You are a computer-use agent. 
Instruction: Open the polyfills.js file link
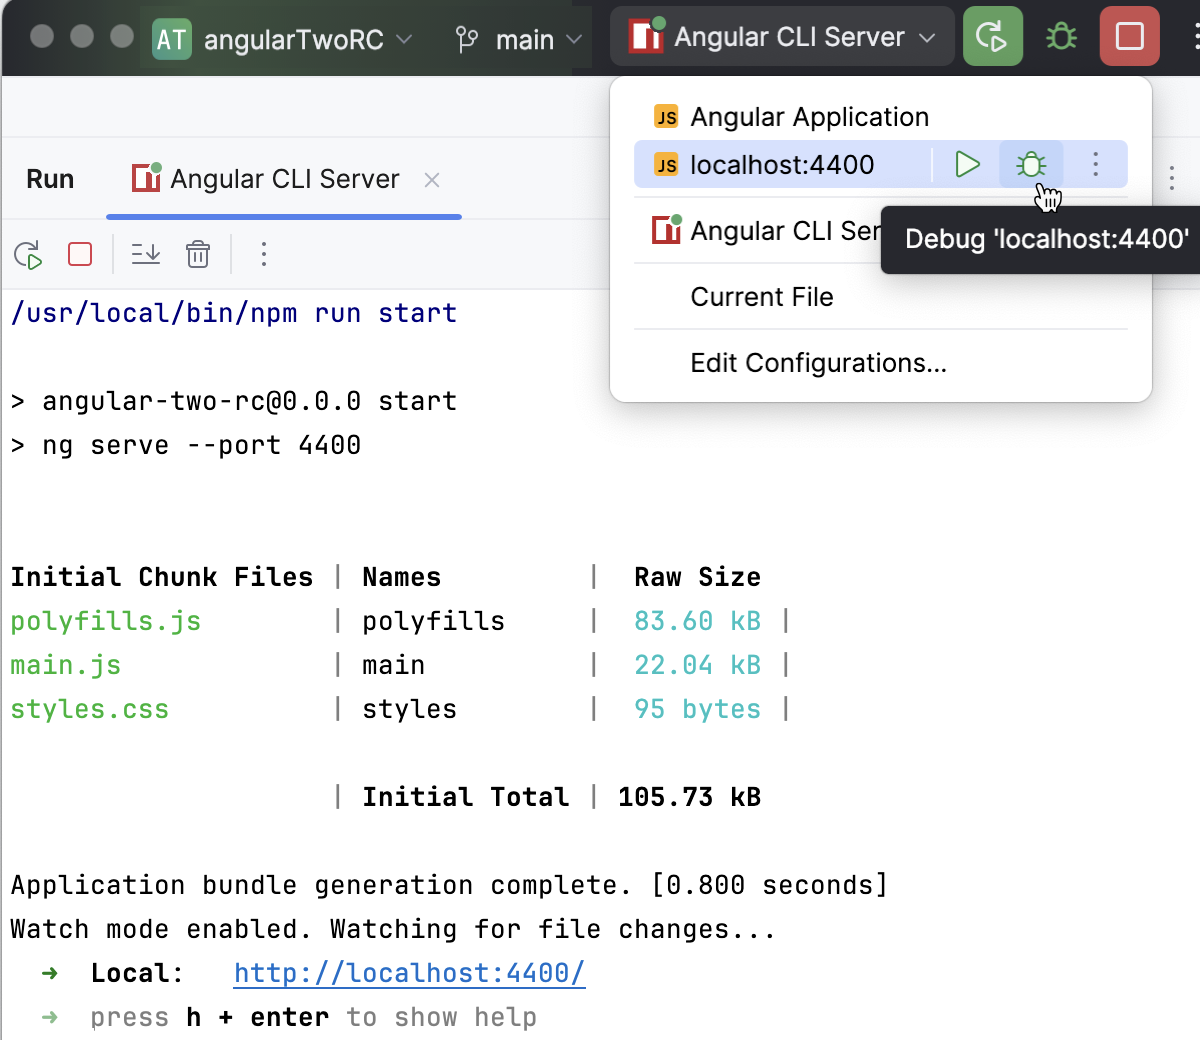[105, 620]
